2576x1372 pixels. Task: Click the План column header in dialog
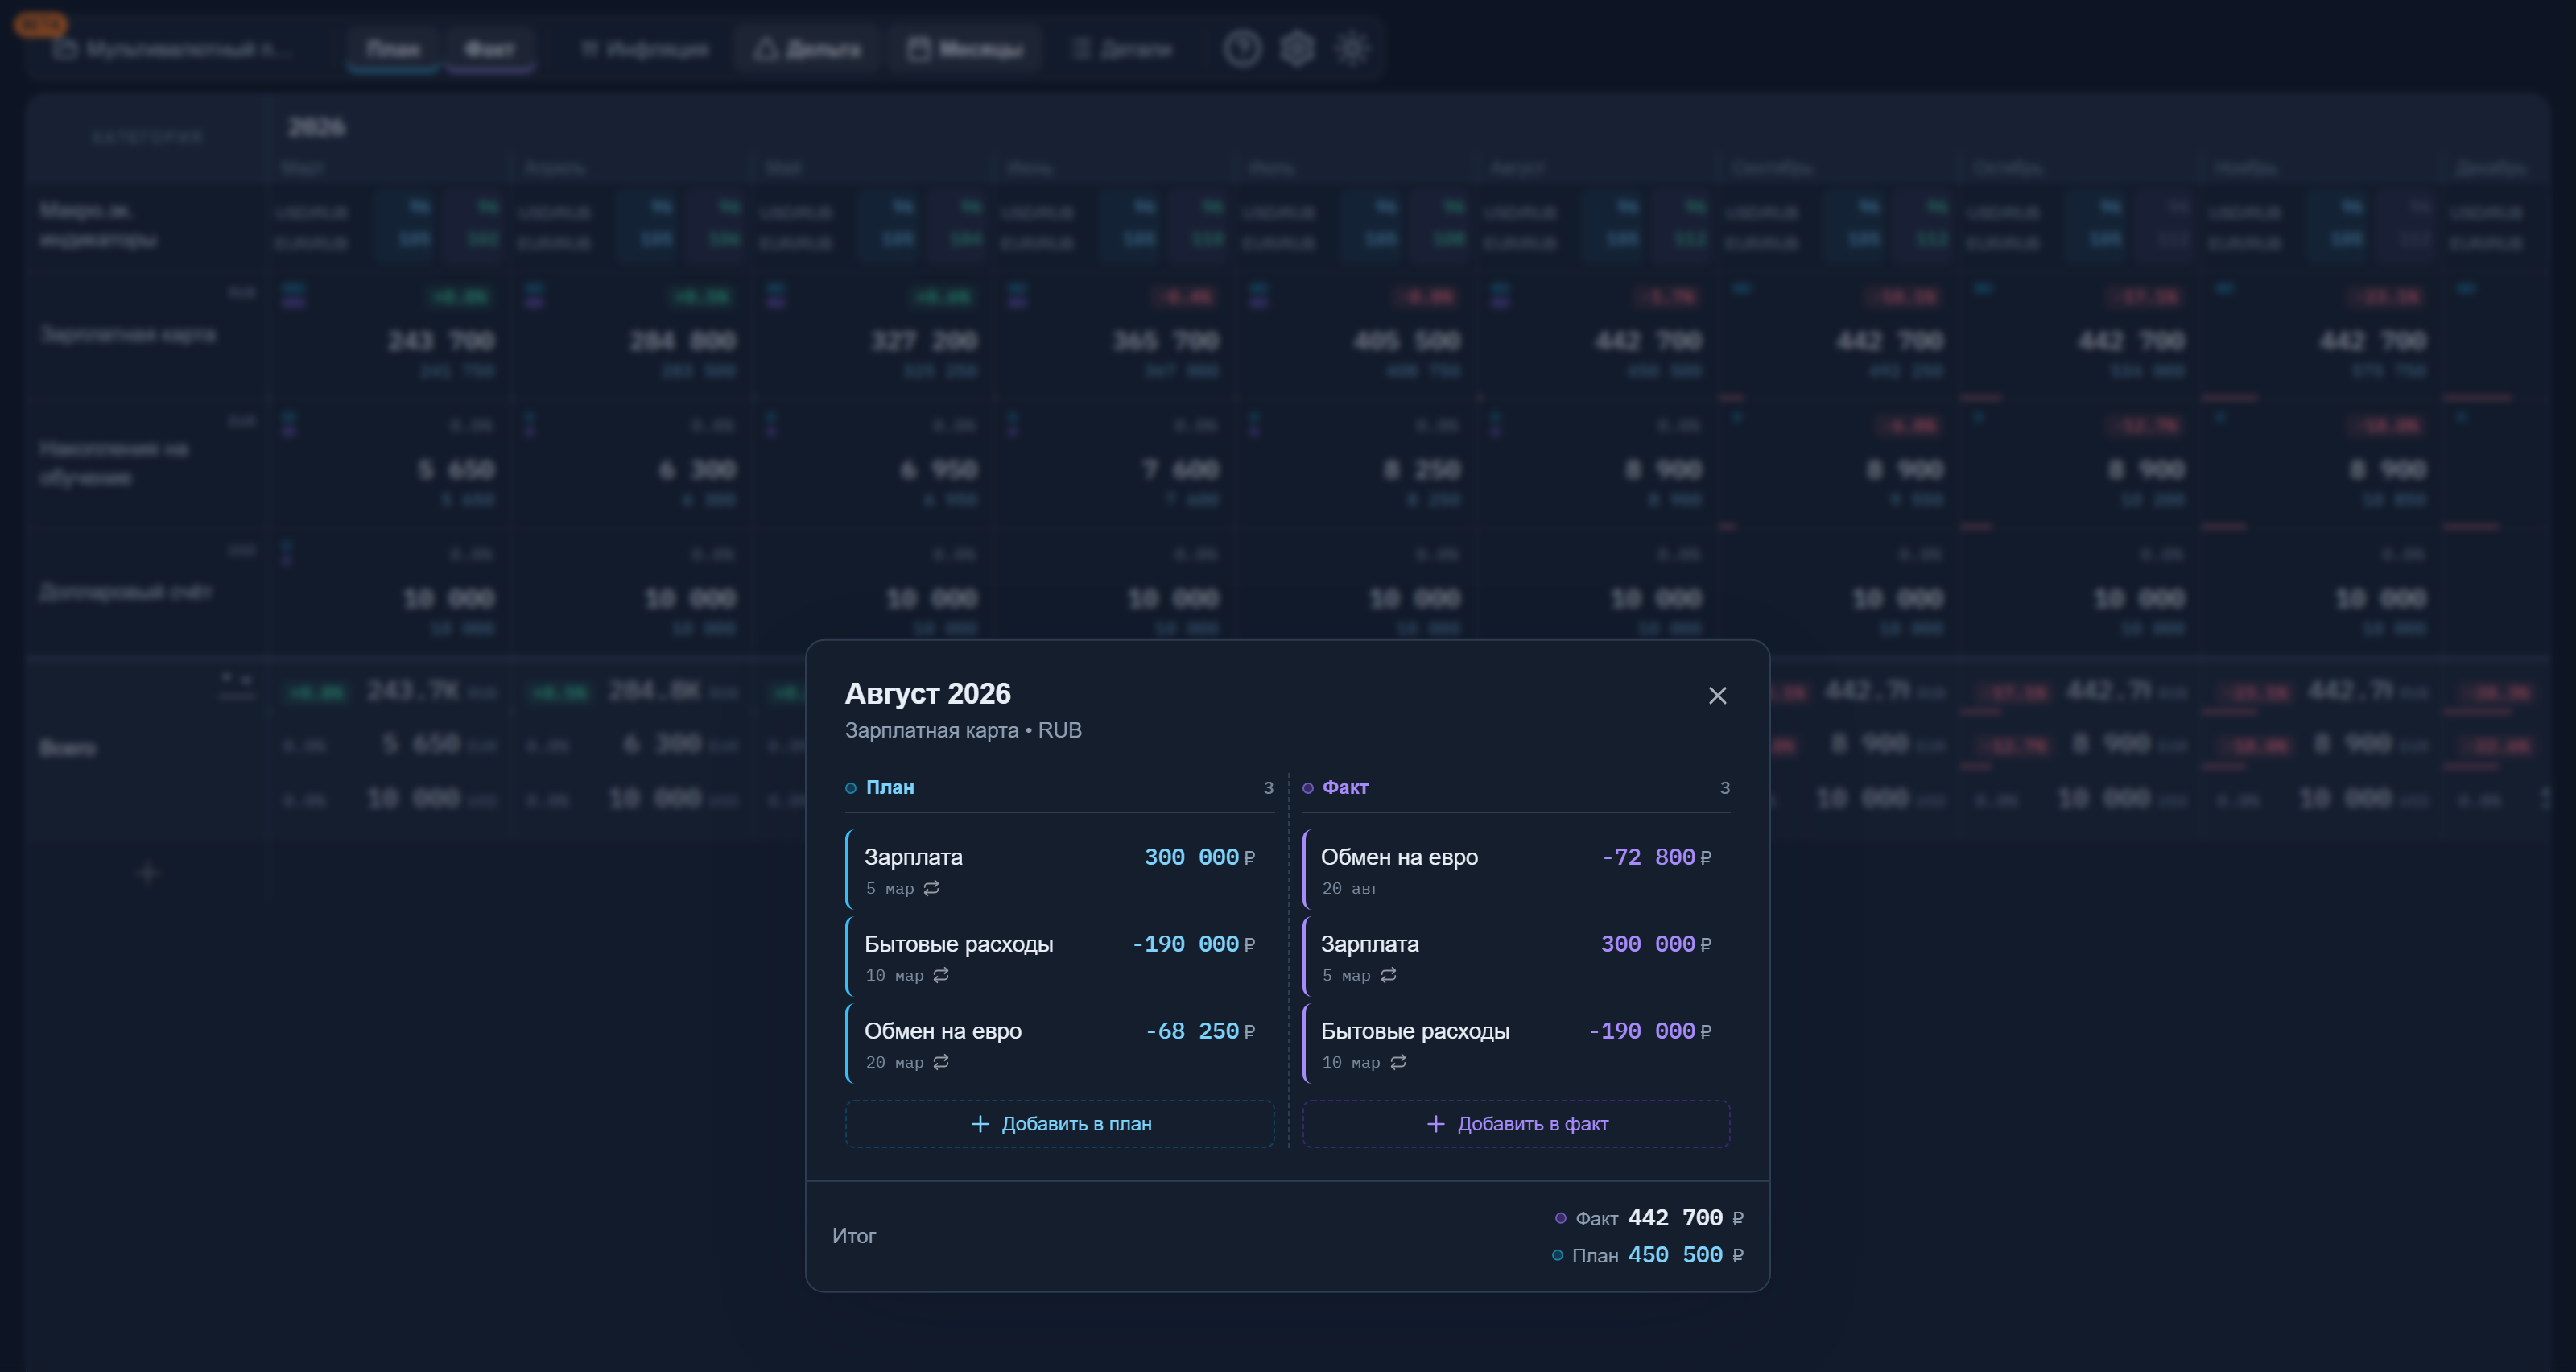(x=889, y=787)
